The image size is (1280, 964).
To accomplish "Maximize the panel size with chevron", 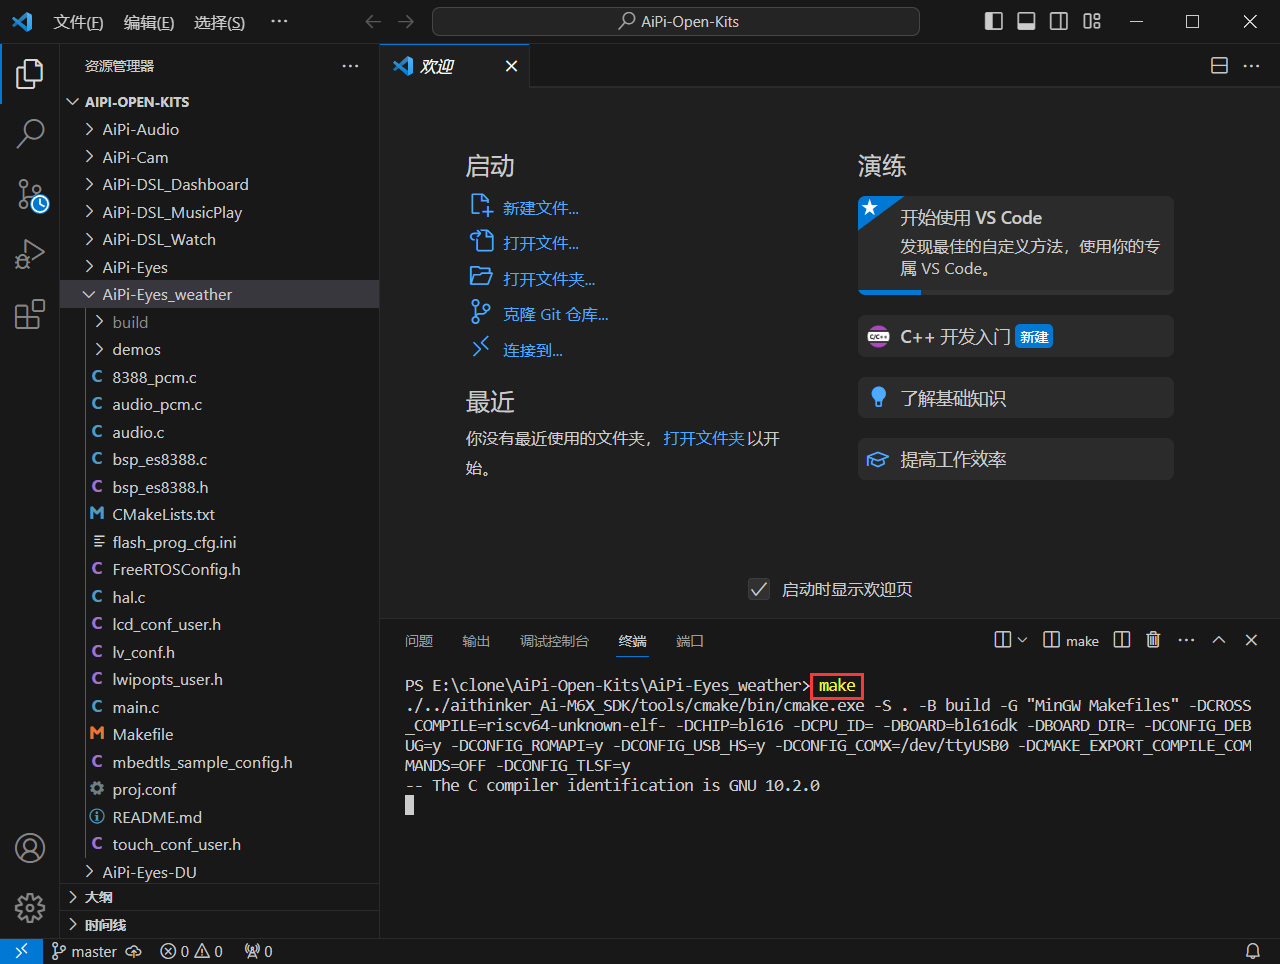I will 1219,640.
